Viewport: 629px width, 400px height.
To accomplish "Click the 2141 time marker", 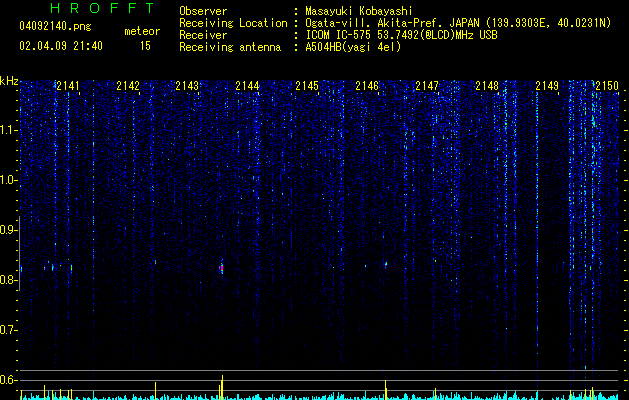I will click(x=68, y=85).
